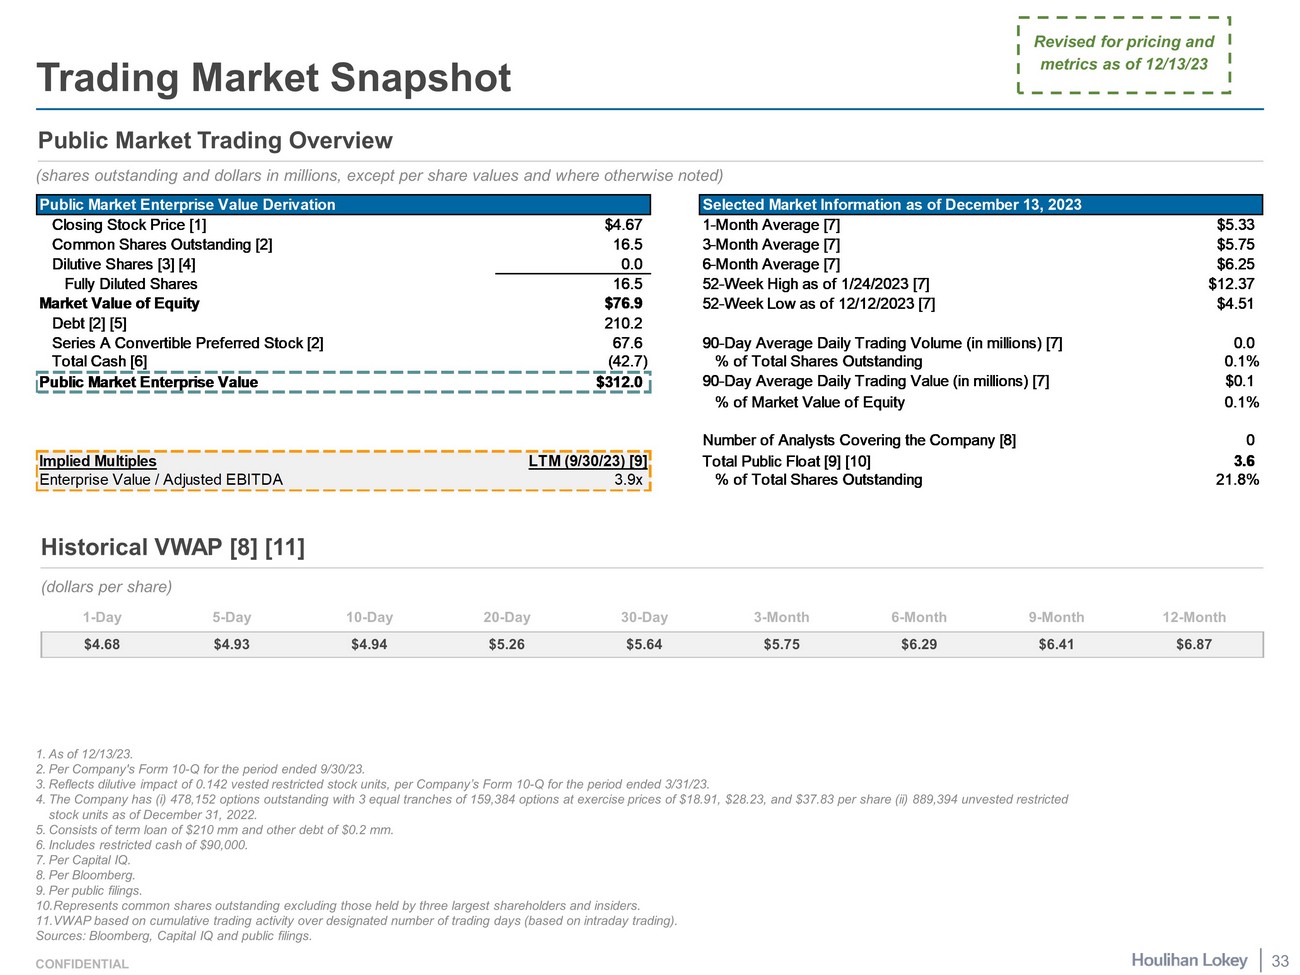
Task: Click the Trading Market Snapshot title
Action: [273, 78]
